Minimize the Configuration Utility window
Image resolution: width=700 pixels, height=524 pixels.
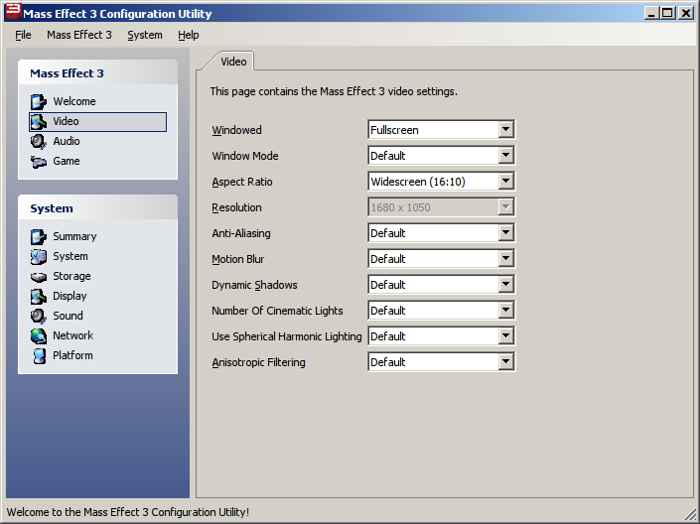tap(652, 13)
